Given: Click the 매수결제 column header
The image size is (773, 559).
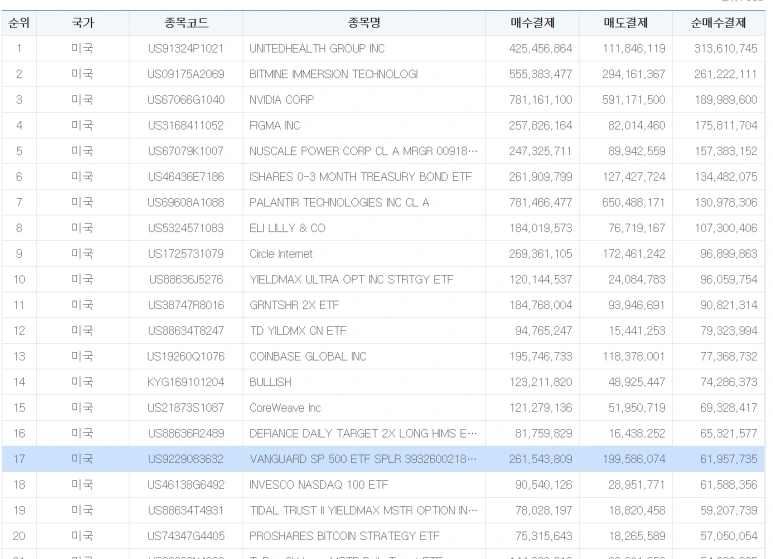Looking at the screenshot, I should click(532, 23).
